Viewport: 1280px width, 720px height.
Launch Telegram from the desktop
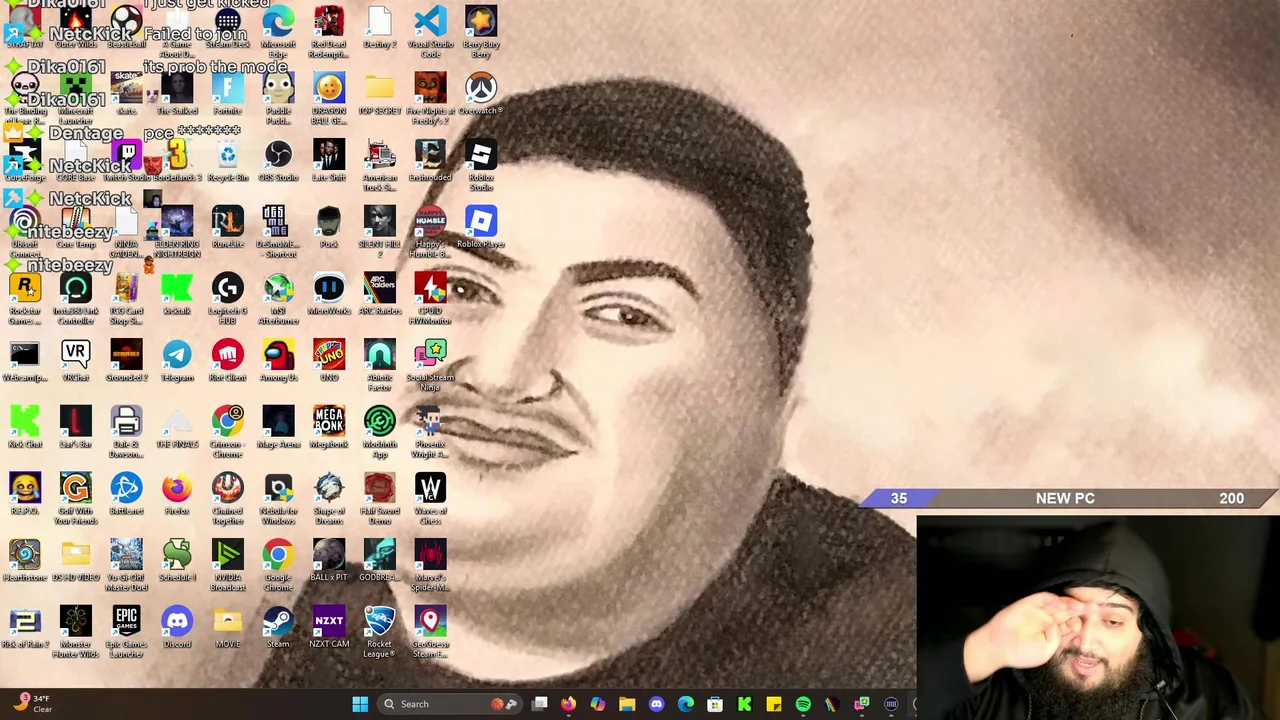[177, 361]
